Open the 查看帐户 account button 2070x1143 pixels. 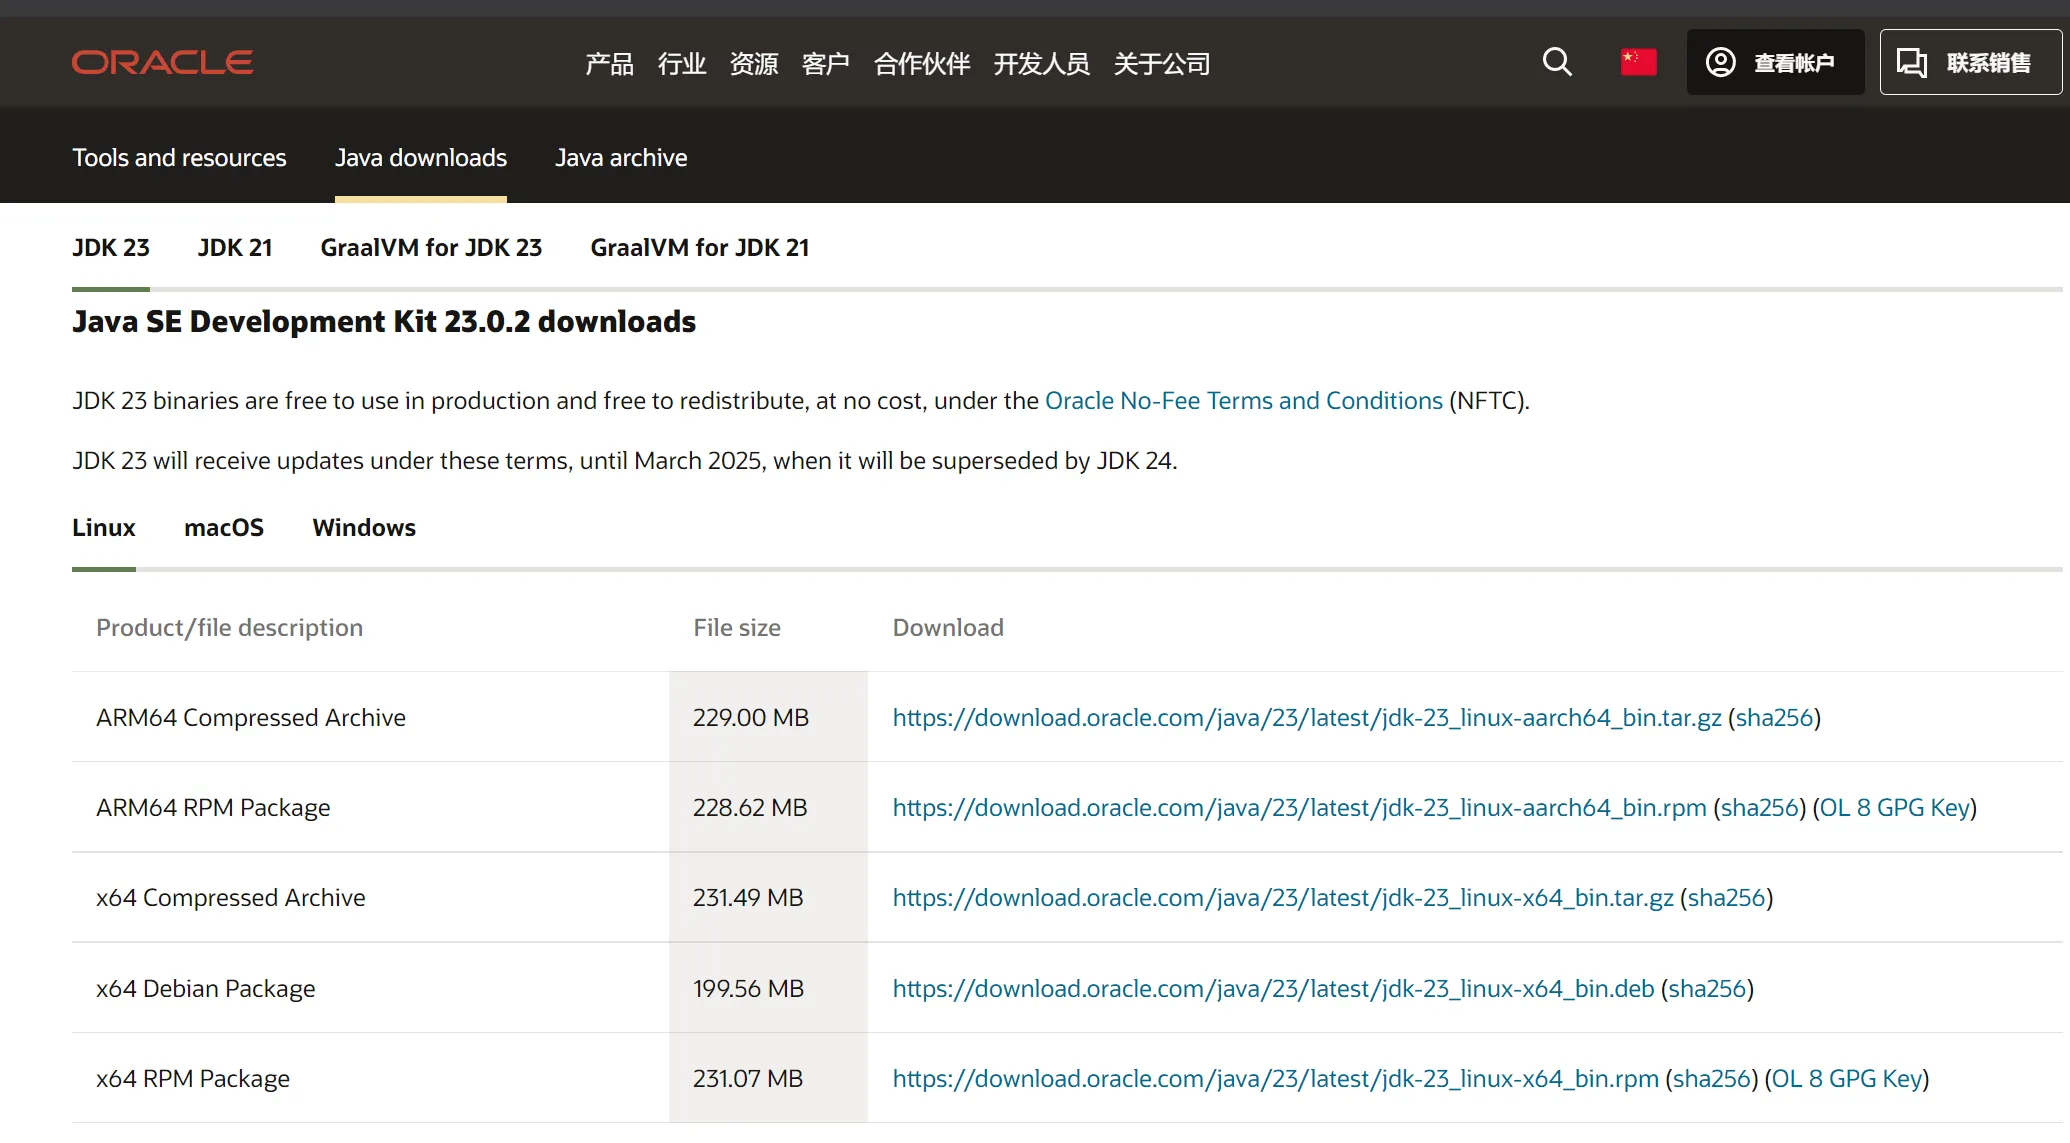point(1775,62)
